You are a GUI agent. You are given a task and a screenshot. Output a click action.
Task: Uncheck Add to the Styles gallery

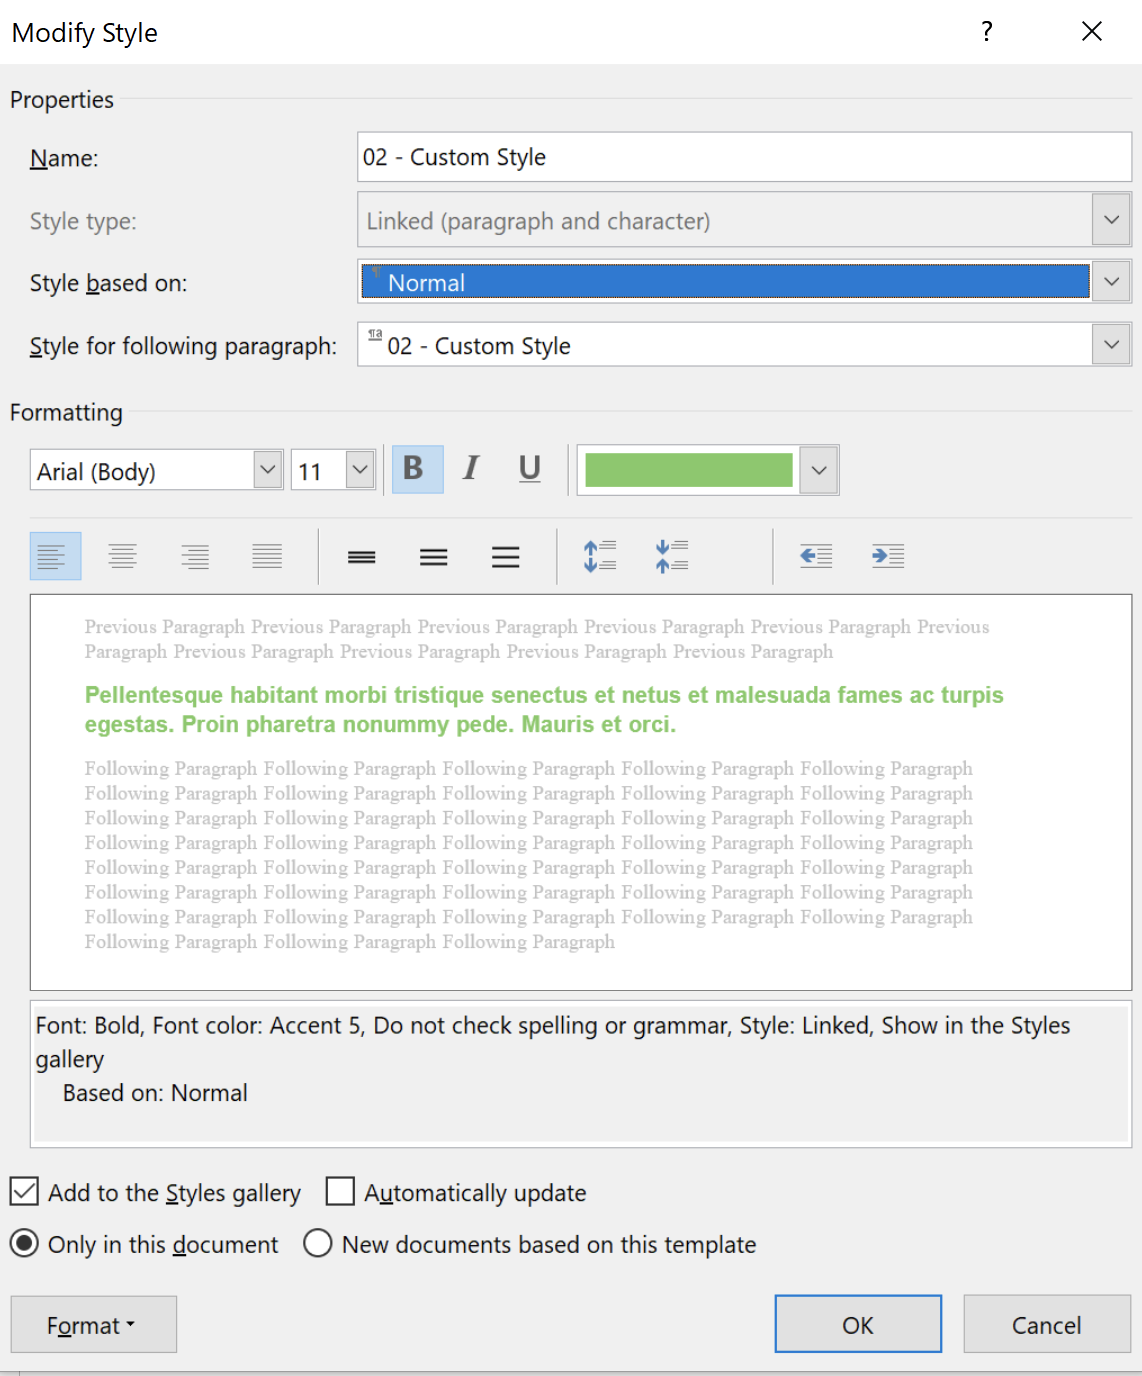tap(25, 1192)
